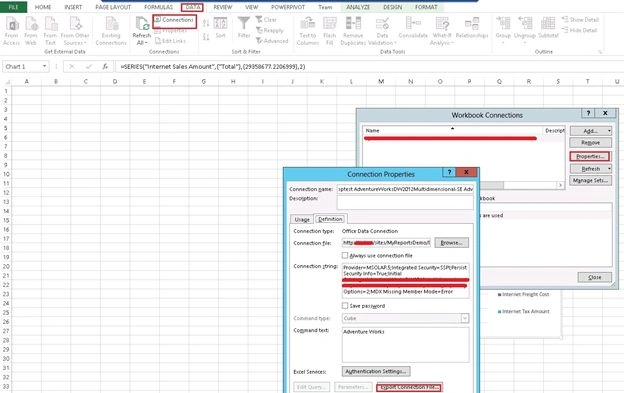
Task: Click the Export Connection File button
Action: [x=410, y=387]
